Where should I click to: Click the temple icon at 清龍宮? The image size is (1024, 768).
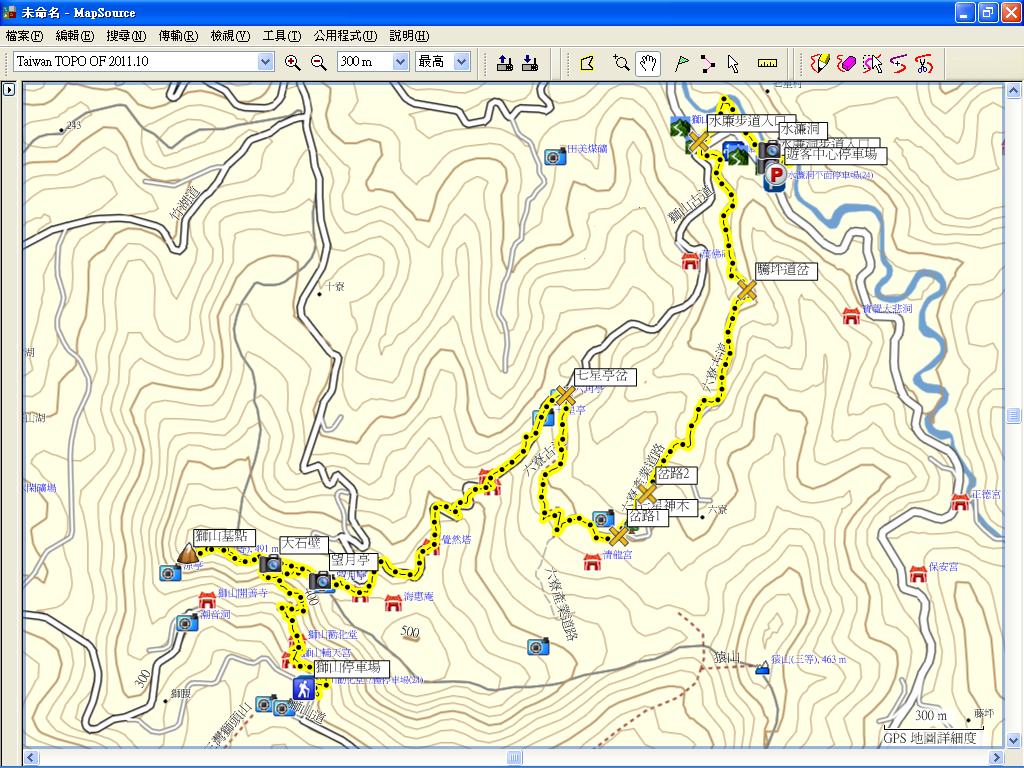(592, 561)
